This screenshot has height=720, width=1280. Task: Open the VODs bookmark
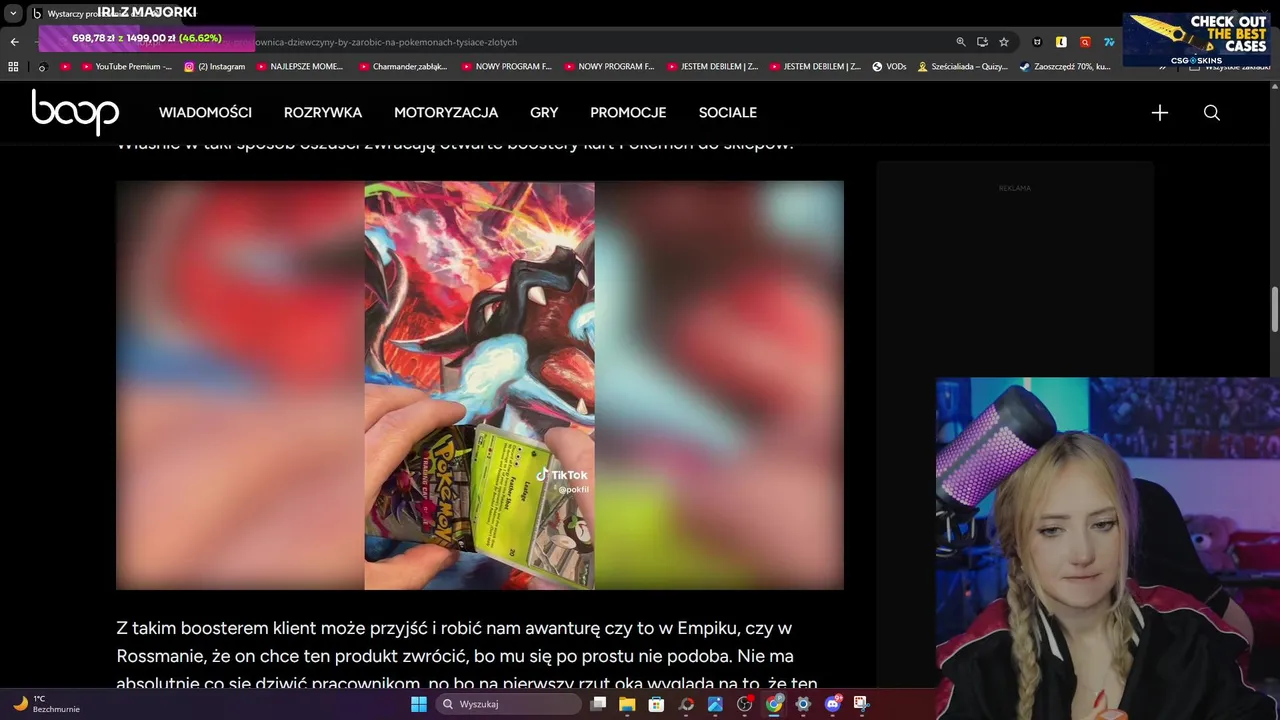click(x=889, y=67)
